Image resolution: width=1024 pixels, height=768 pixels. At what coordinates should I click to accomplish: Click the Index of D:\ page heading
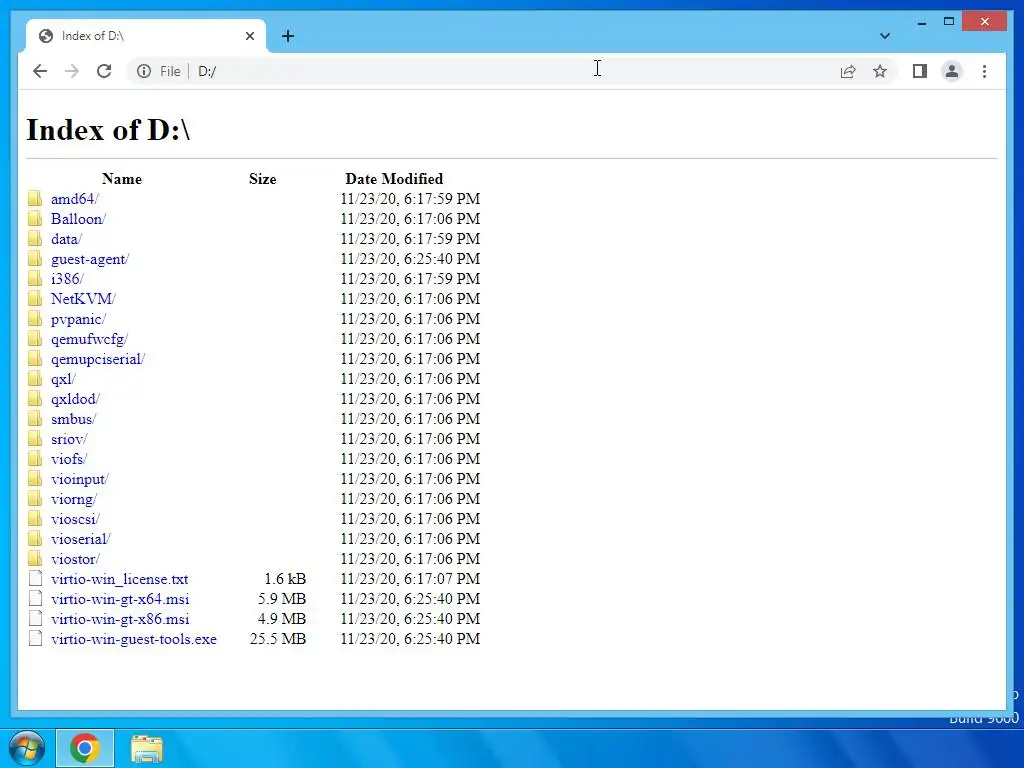pyautogui.click(x=108, y=129)
